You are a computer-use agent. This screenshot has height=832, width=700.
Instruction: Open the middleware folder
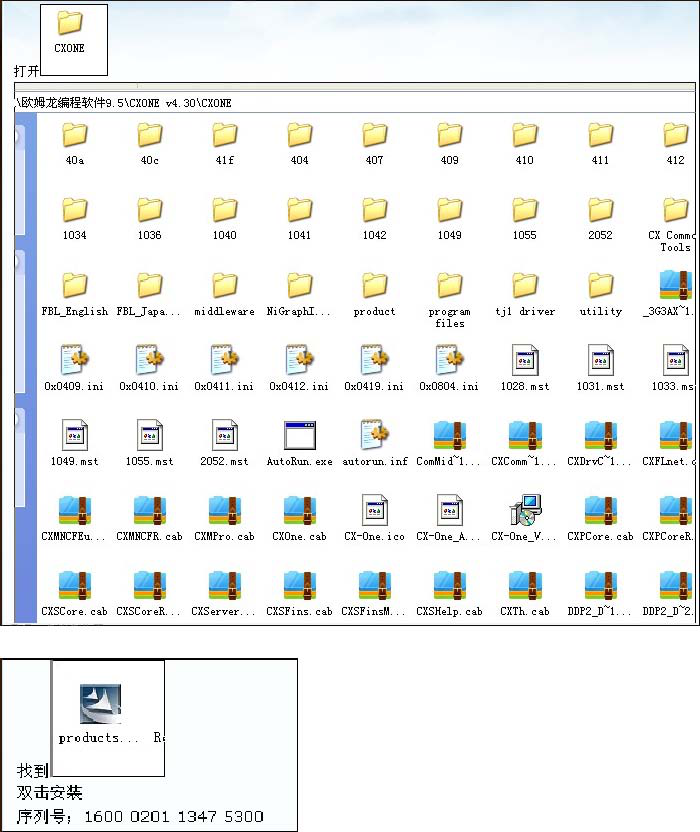[224, 294]
